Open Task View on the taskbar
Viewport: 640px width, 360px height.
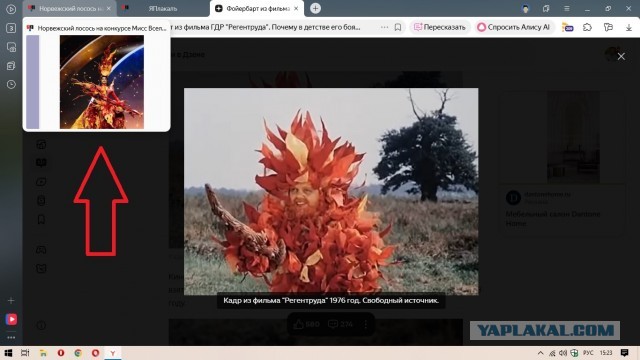(x=25, y=353)
